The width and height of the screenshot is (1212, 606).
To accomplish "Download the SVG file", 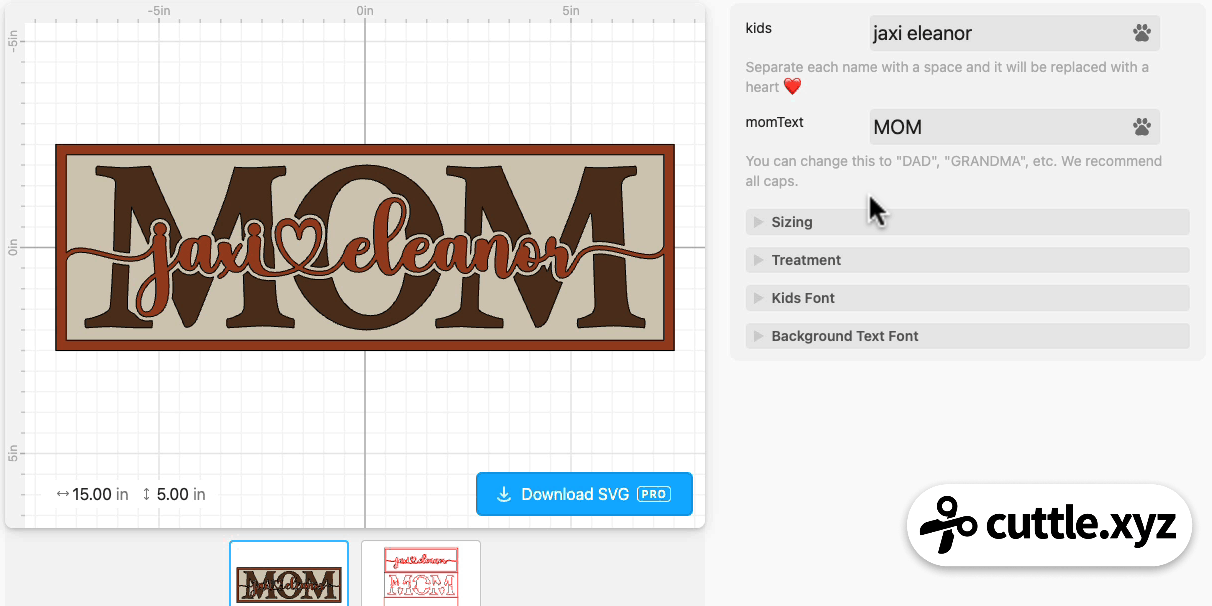I will [584, 494].
